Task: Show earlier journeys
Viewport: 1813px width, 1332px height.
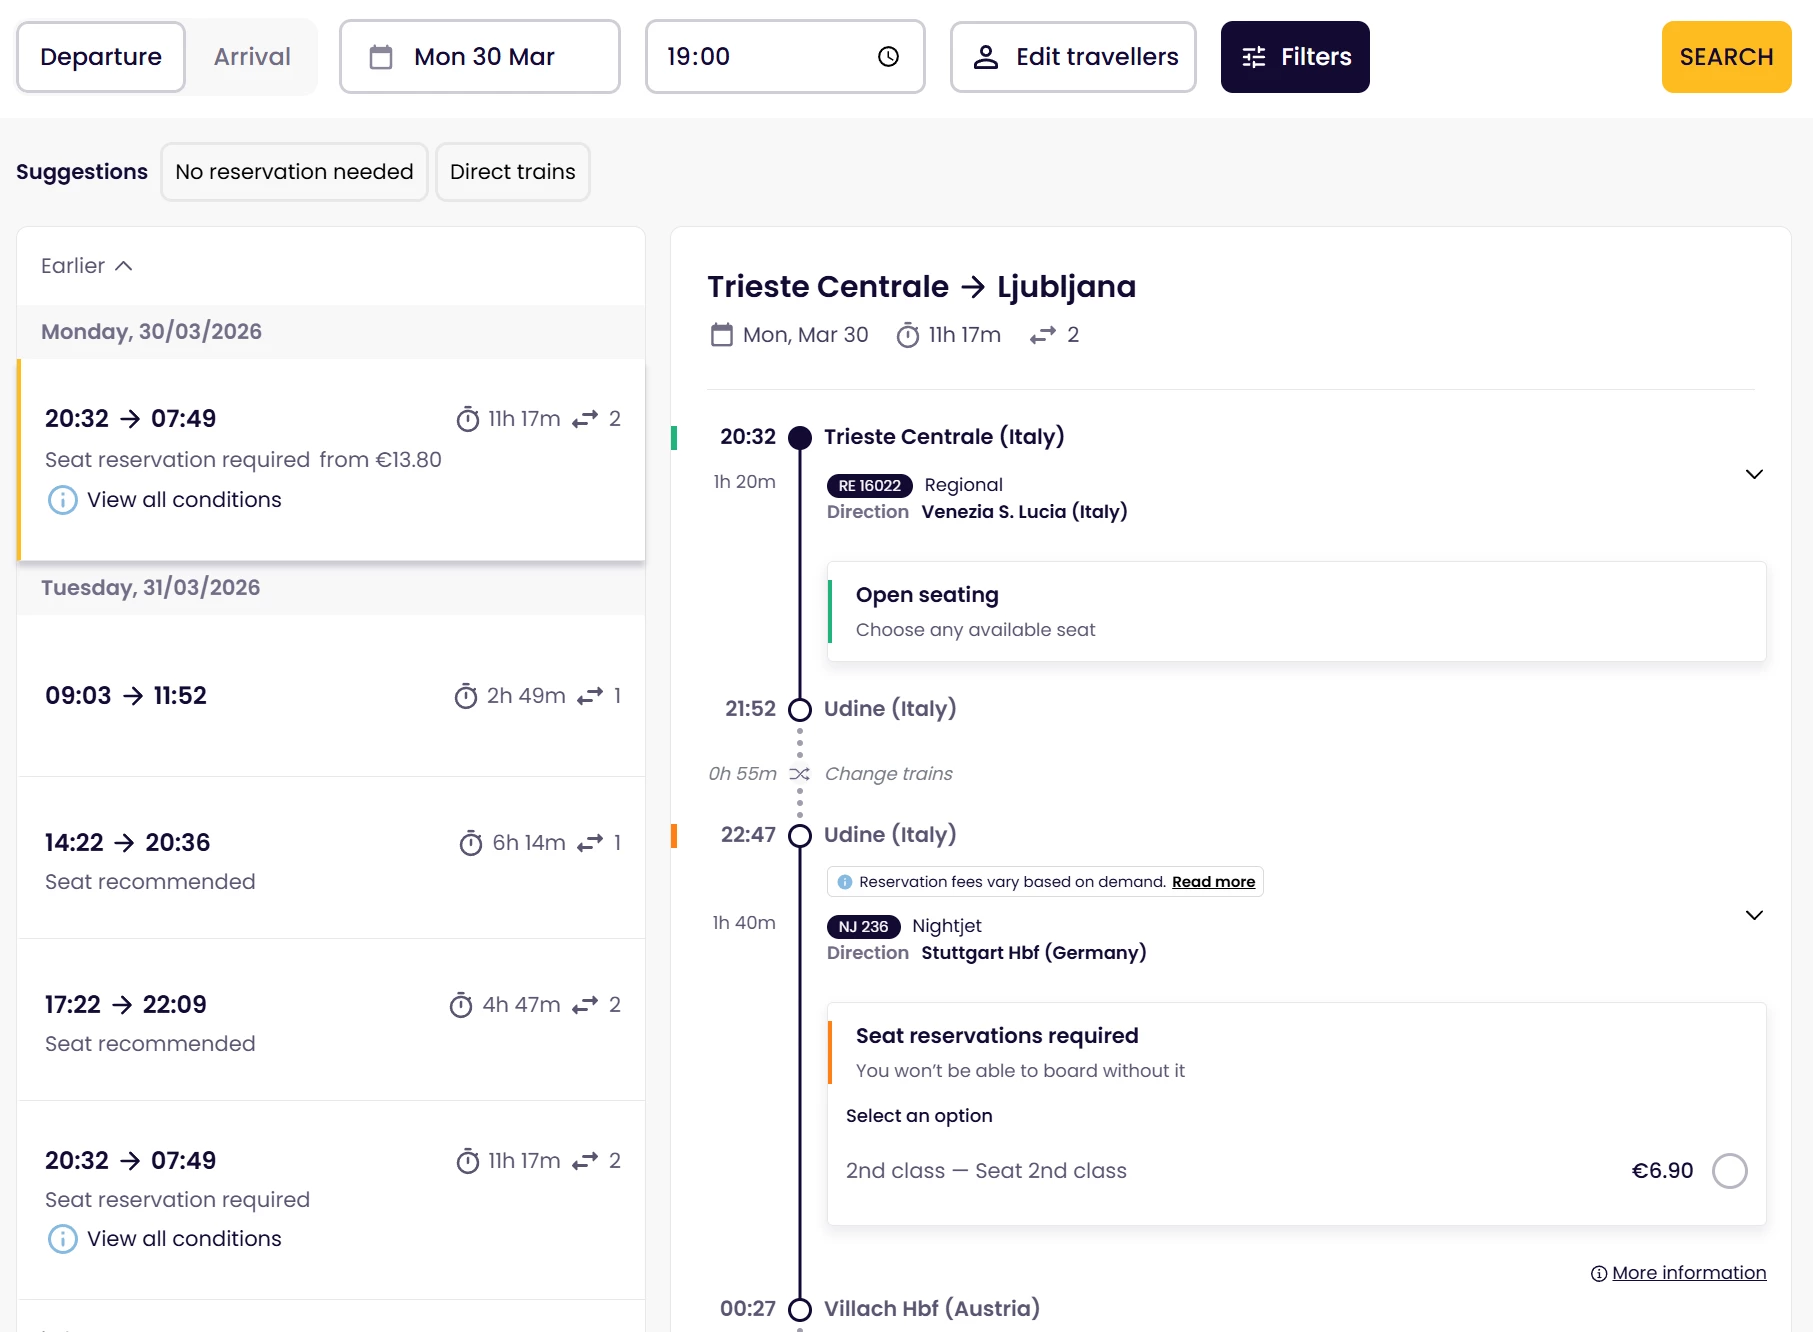Action: coord(87,266)
